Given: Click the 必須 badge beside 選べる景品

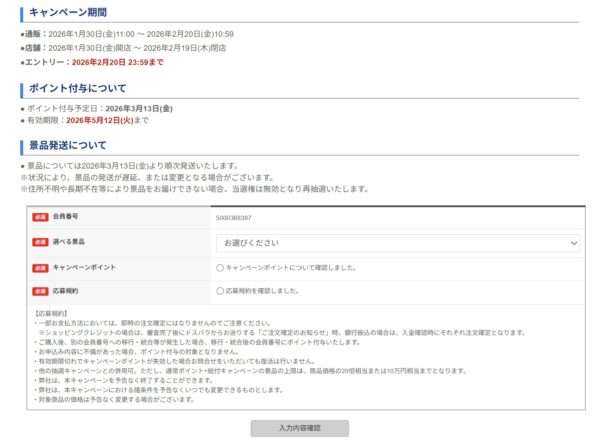Looking at the screenshot, I should tap(40, 243).
